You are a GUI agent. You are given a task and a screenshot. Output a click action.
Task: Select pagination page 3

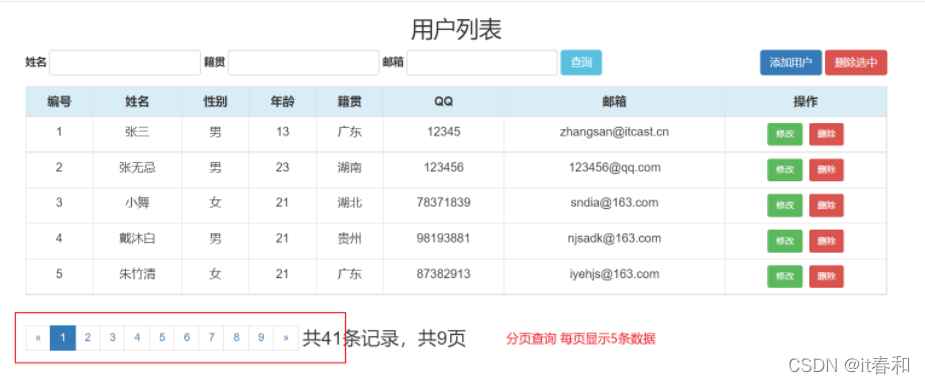113,338
